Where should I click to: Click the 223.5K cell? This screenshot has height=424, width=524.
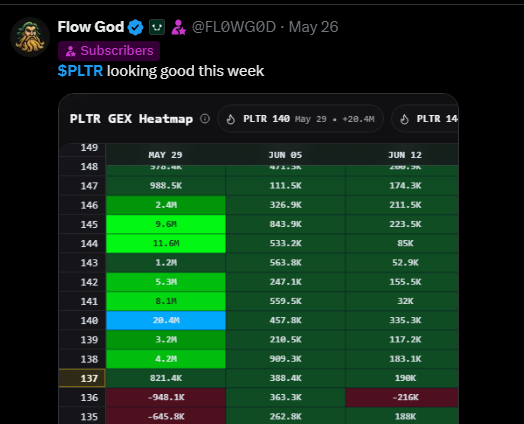(402, 224)
